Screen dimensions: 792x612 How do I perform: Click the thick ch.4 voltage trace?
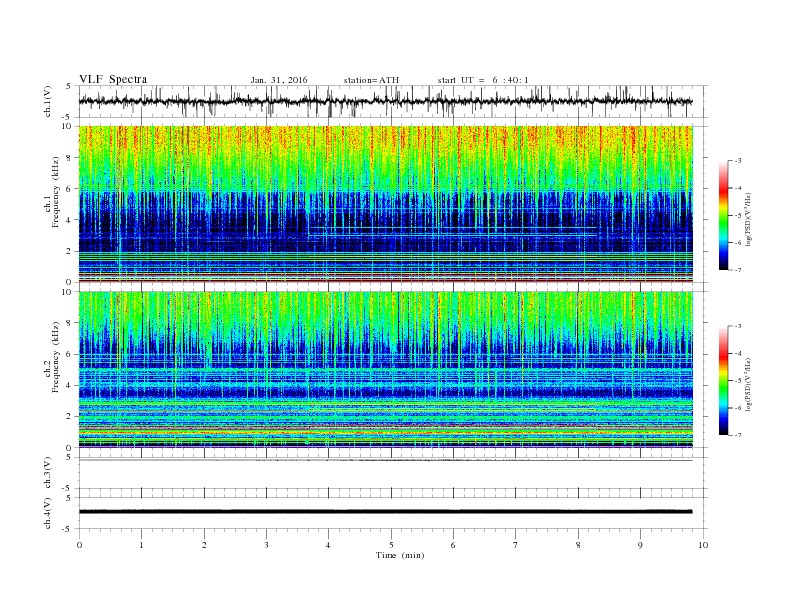[385, 512]
